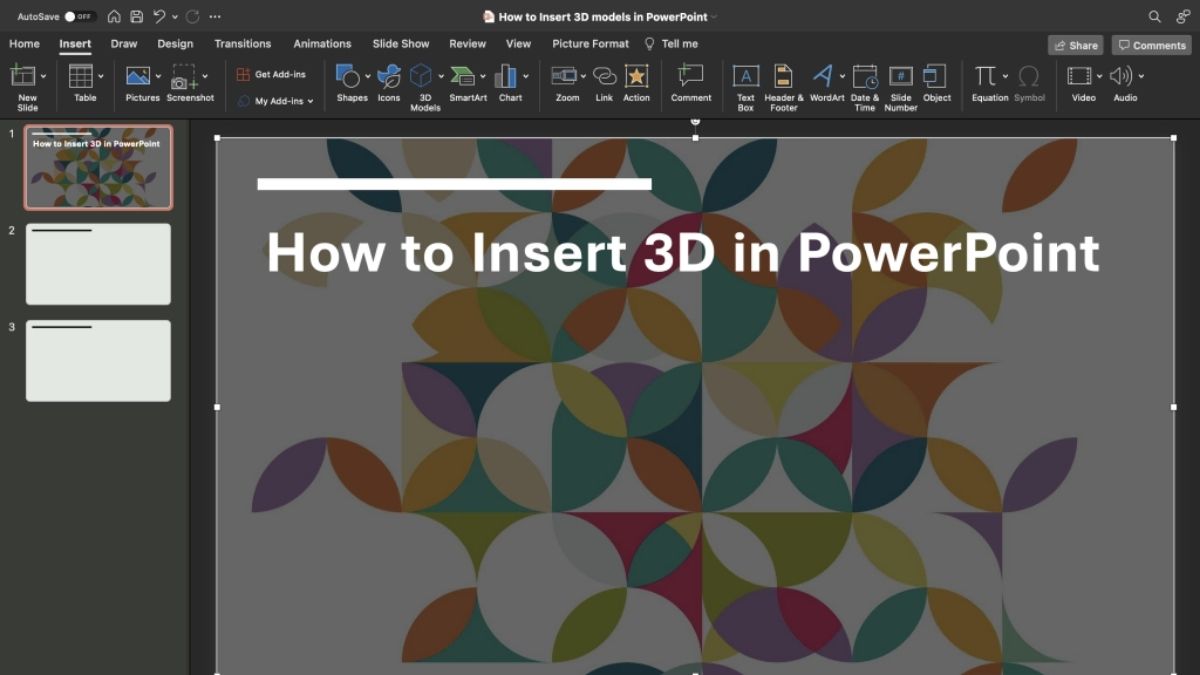Insert a Chart from ribbon
Viewport: 1200px width, 675px height.
coord(507,77)
